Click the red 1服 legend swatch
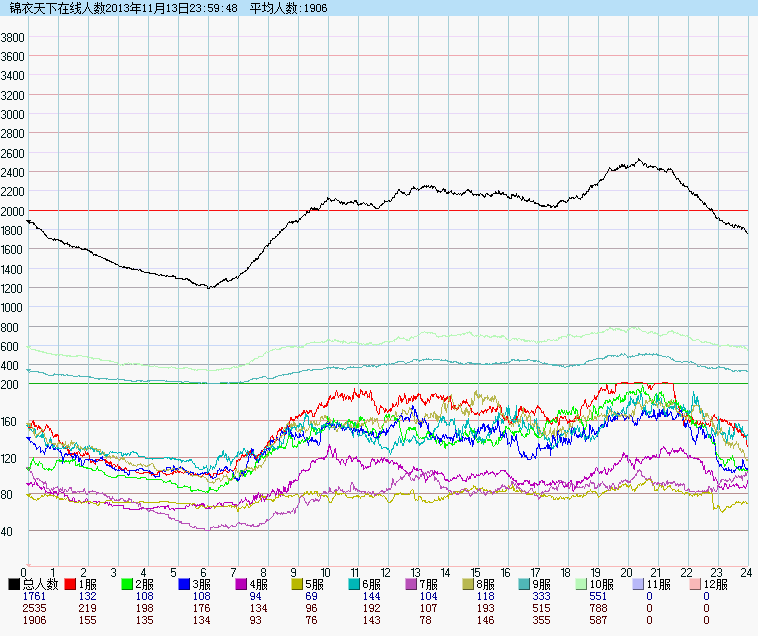Screen dimensions: 758x636 (71, 584)
